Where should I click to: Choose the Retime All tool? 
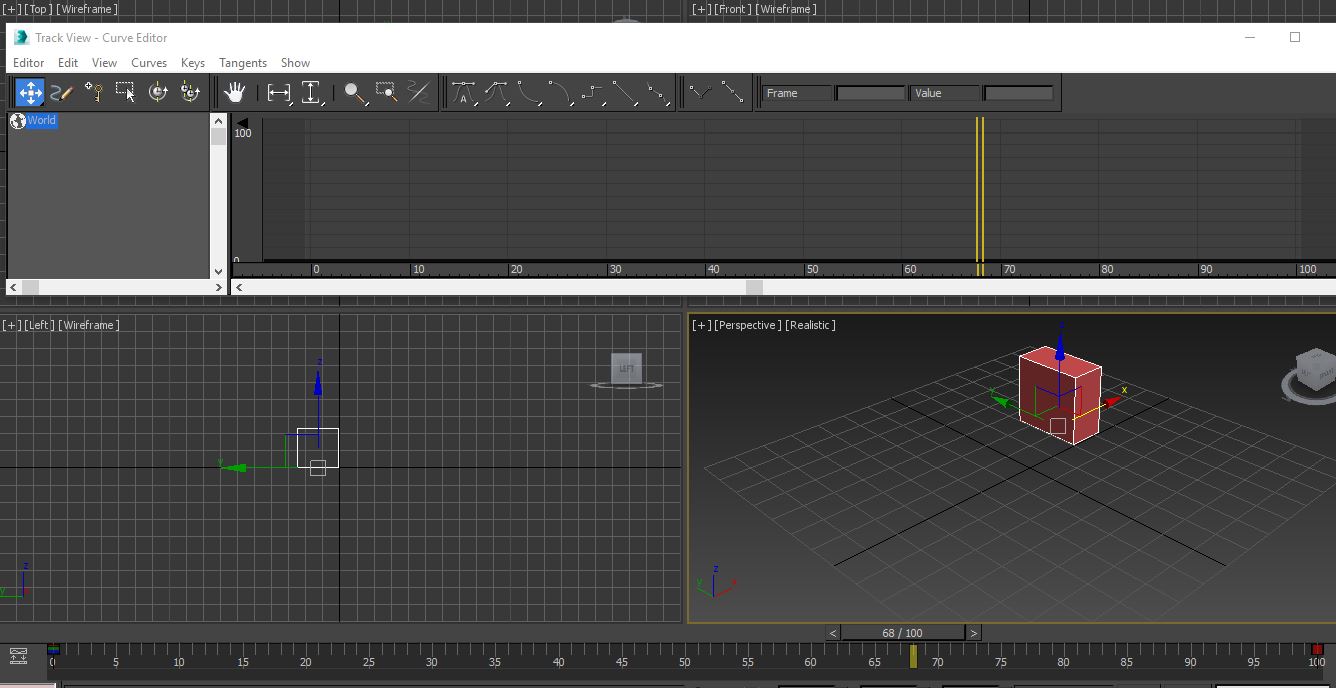pyautogui.click(x=190, y=93)
